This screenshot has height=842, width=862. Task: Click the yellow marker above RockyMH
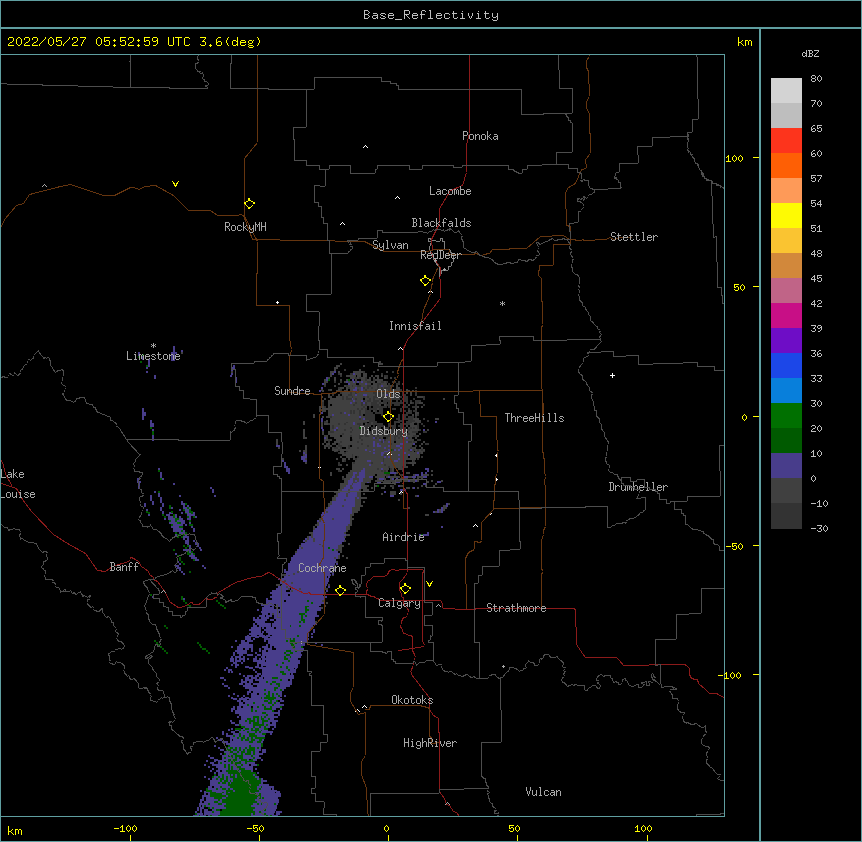click(249, 204)
